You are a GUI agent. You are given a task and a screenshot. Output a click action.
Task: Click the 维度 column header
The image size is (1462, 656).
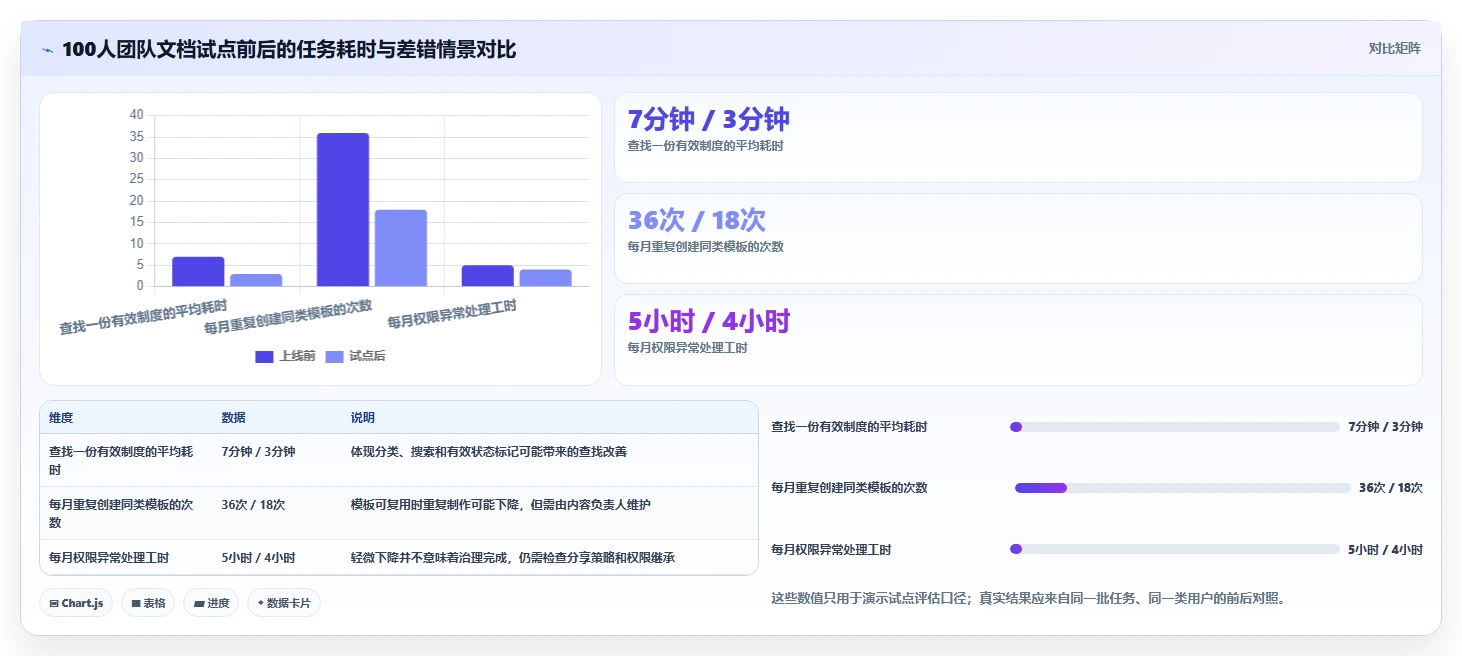coord(61,418)
